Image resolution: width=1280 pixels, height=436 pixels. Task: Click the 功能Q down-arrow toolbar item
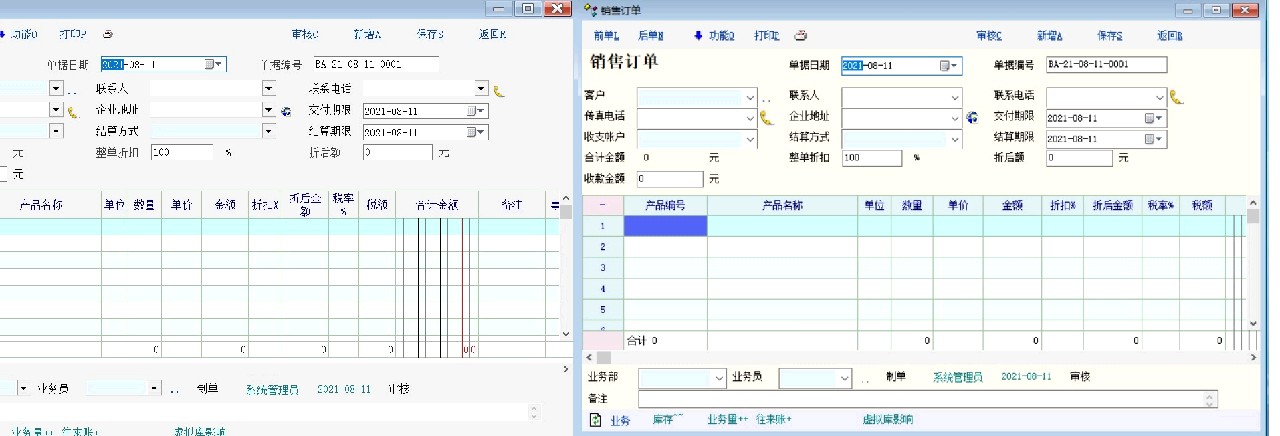tap(714, 36)
